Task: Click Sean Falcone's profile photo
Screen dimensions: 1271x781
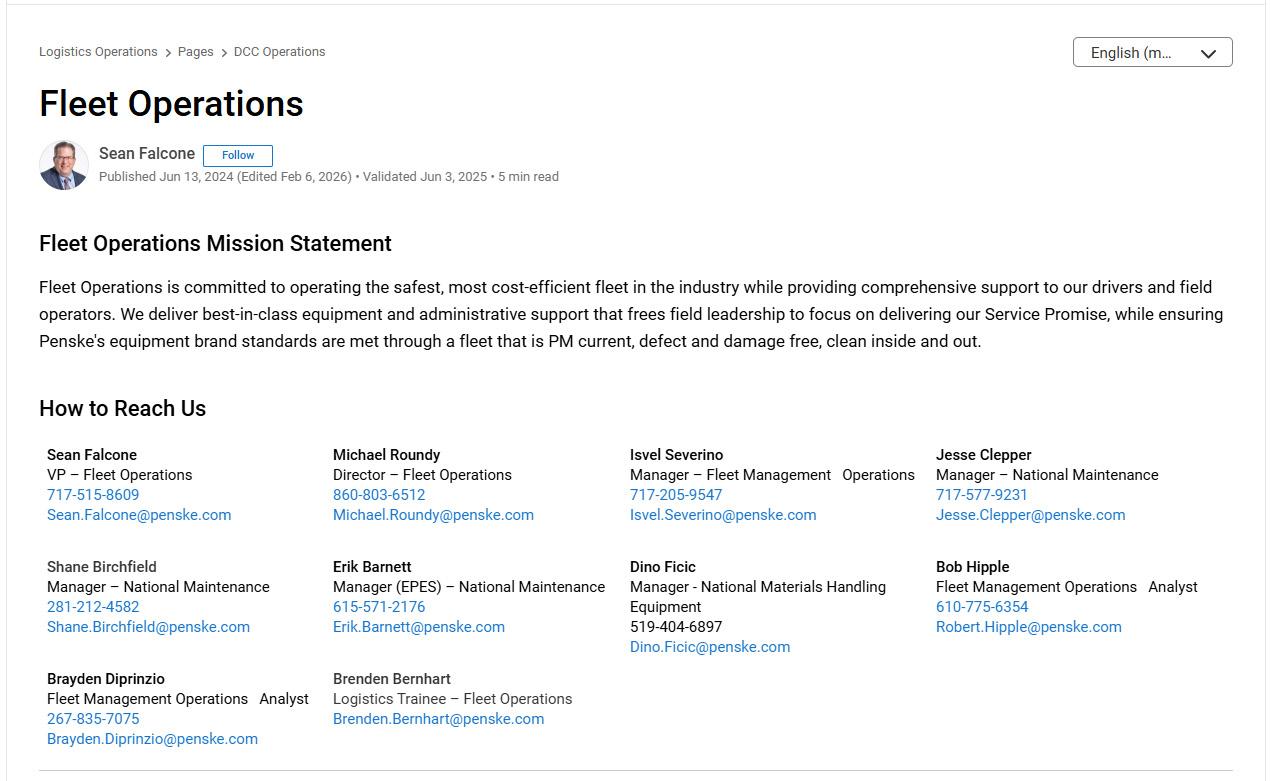Action: pos(64,165)
